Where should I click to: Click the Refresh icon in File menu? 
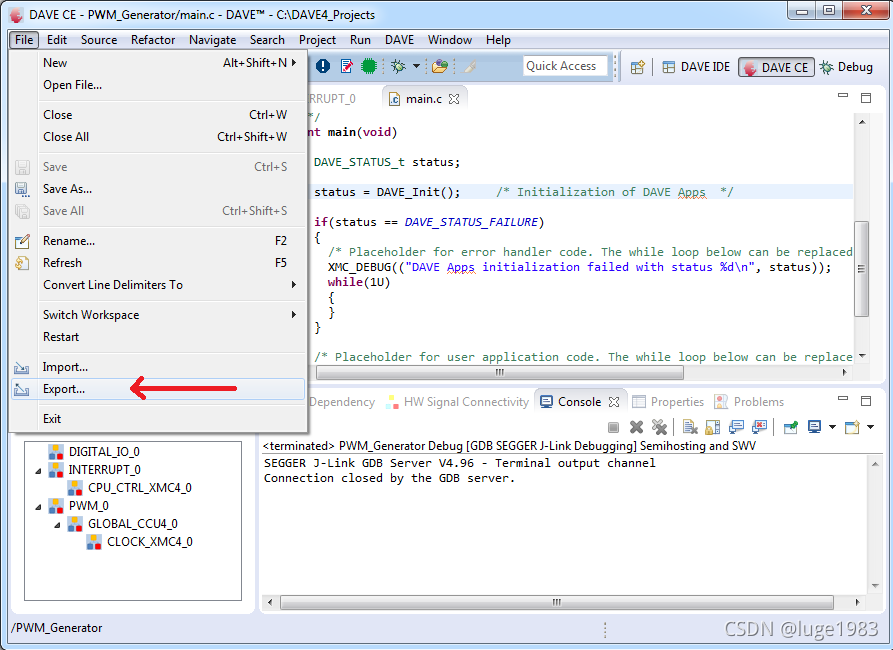point(22,263)
